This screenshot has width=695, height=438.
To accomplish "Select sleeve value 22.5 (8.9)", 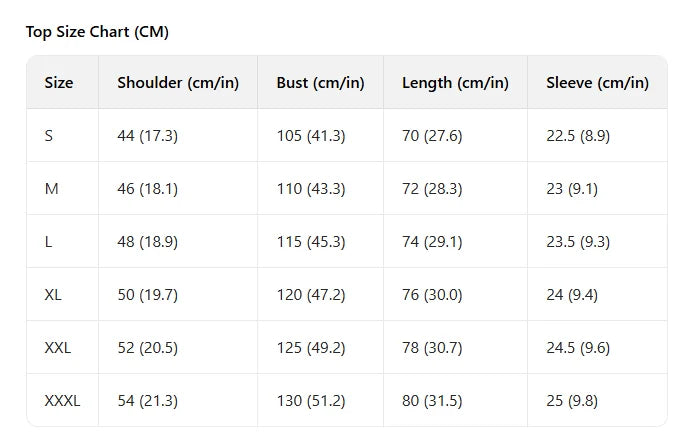I will tap(578, 136).
